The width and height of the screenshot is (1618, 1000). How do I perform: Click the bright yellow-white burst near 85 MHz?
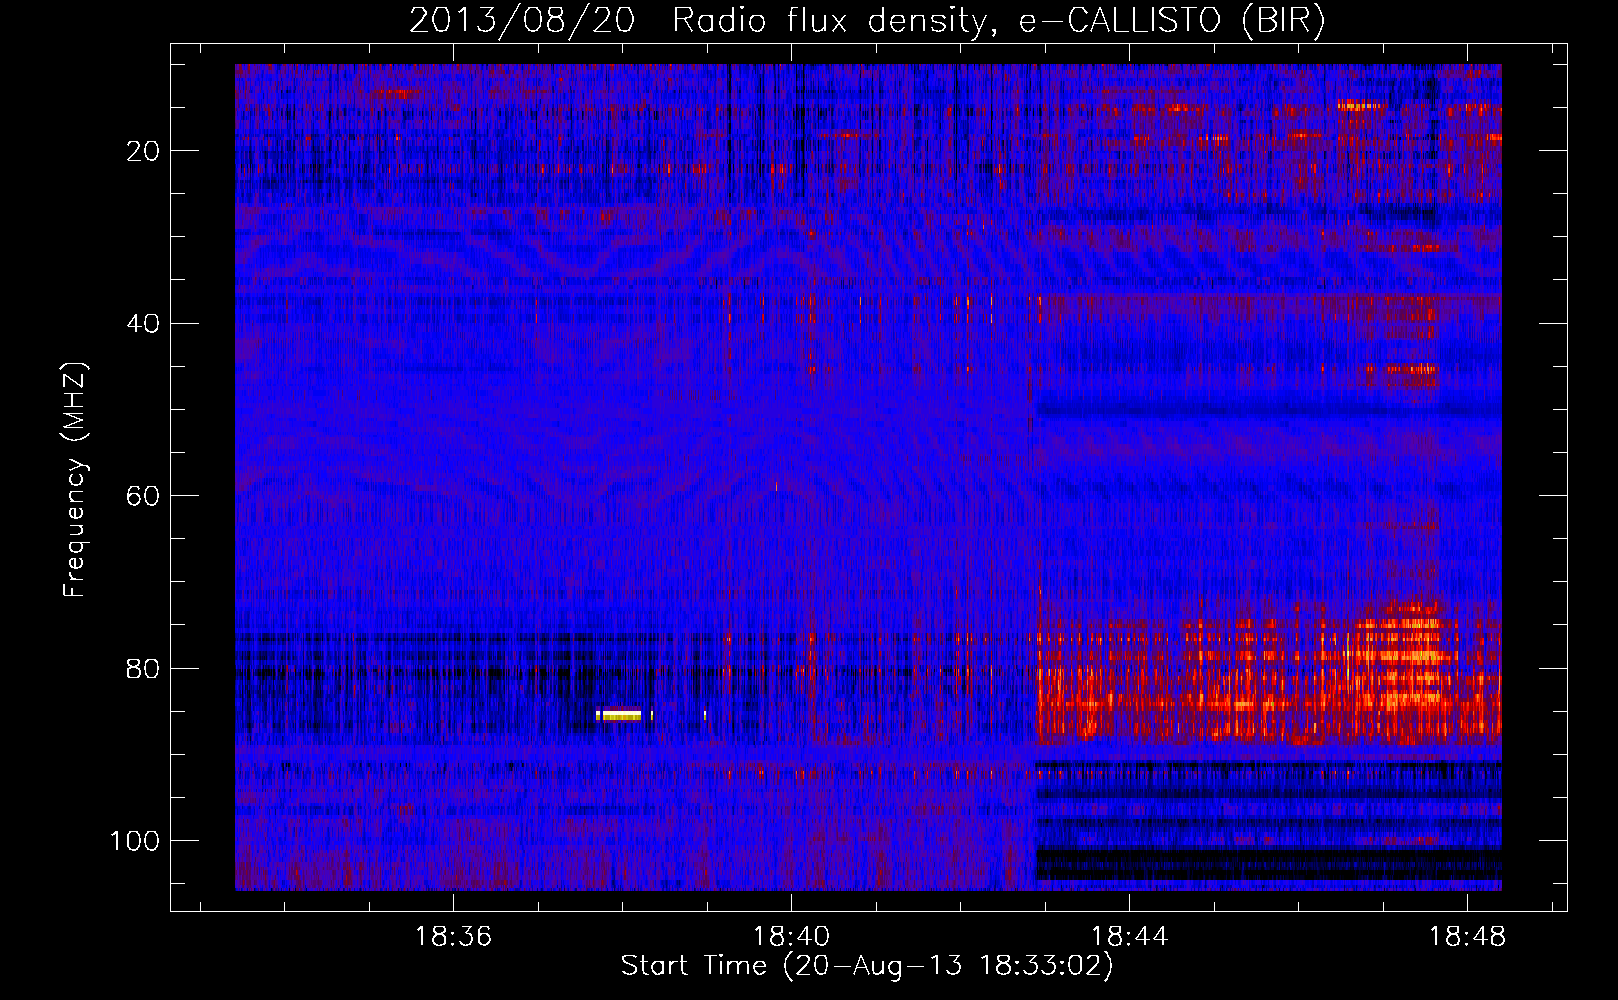(x=621, y=715)
